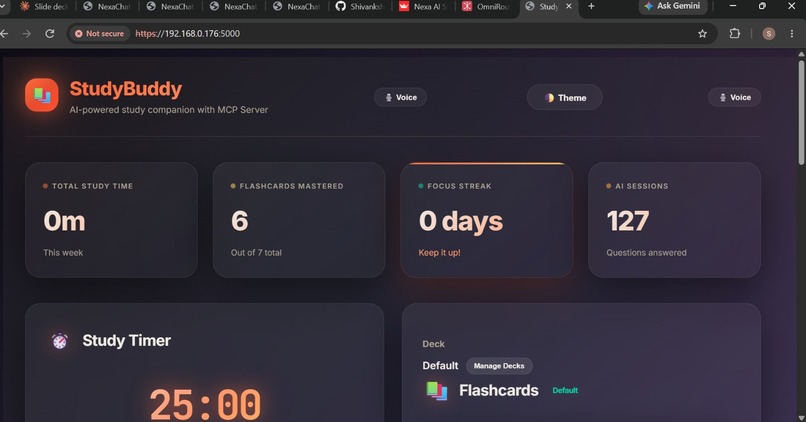Viewport: 806px width, 422px height.
Task: Click the Flashcards stacked cards icon
Action: point(436,391)
